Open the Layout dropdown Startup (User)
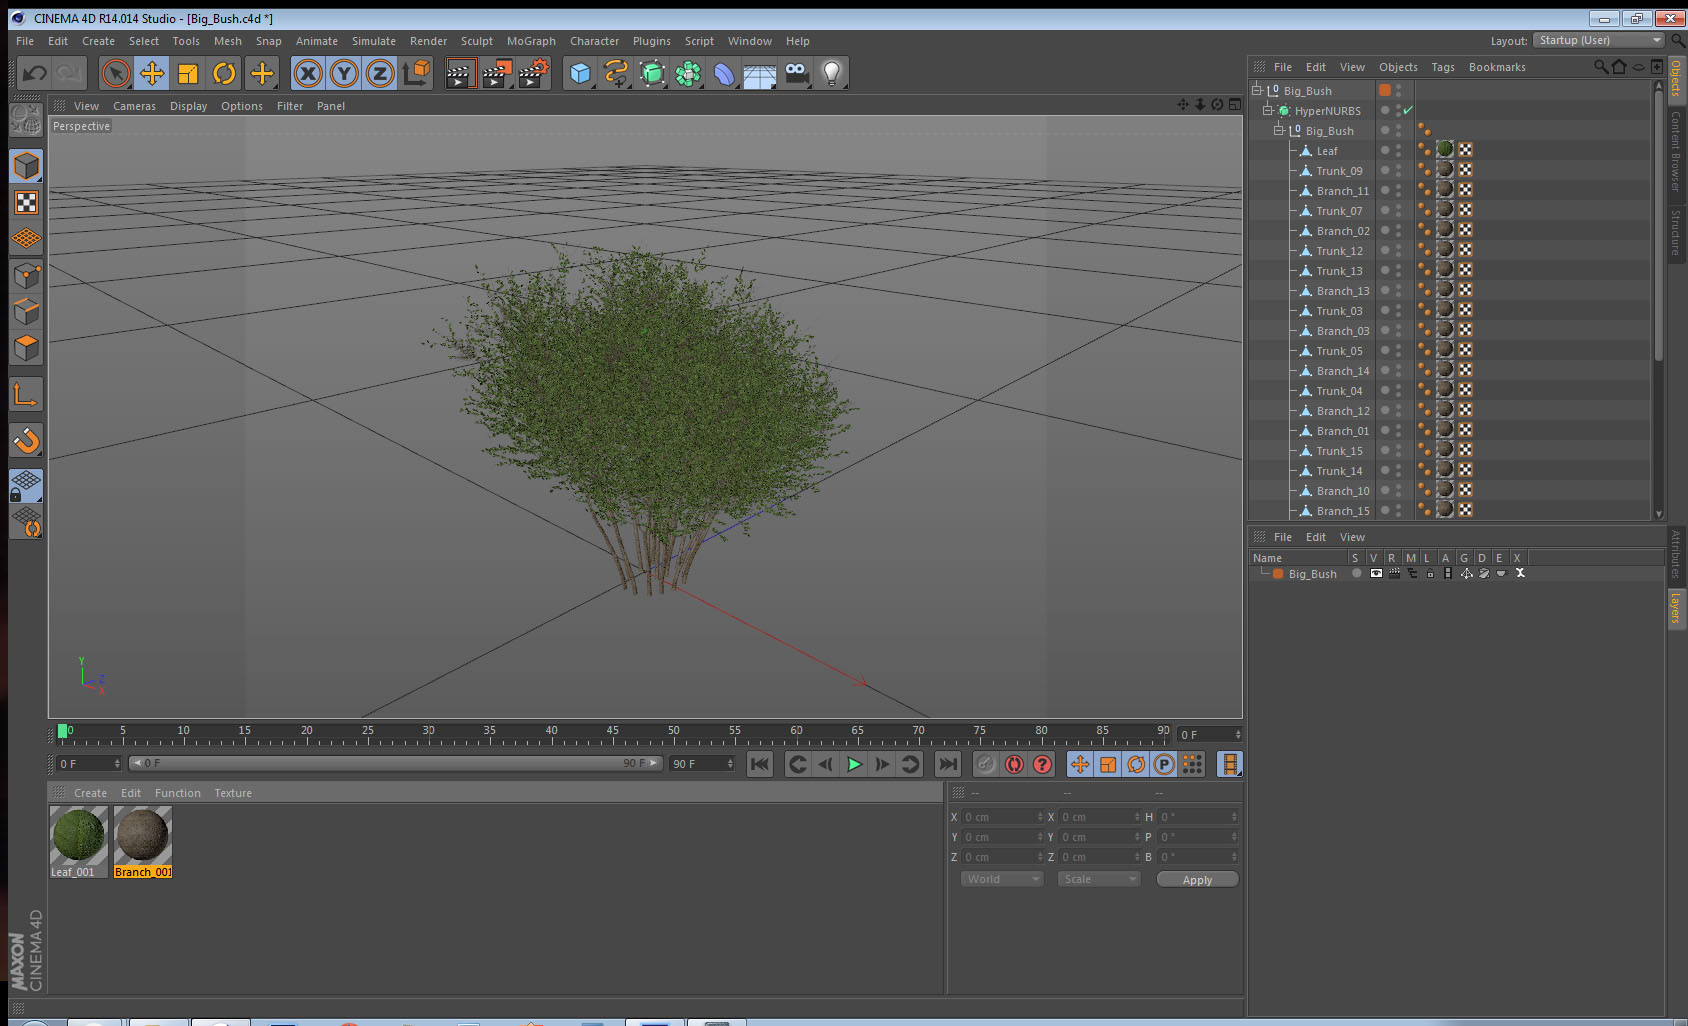 coord(1598,40)
